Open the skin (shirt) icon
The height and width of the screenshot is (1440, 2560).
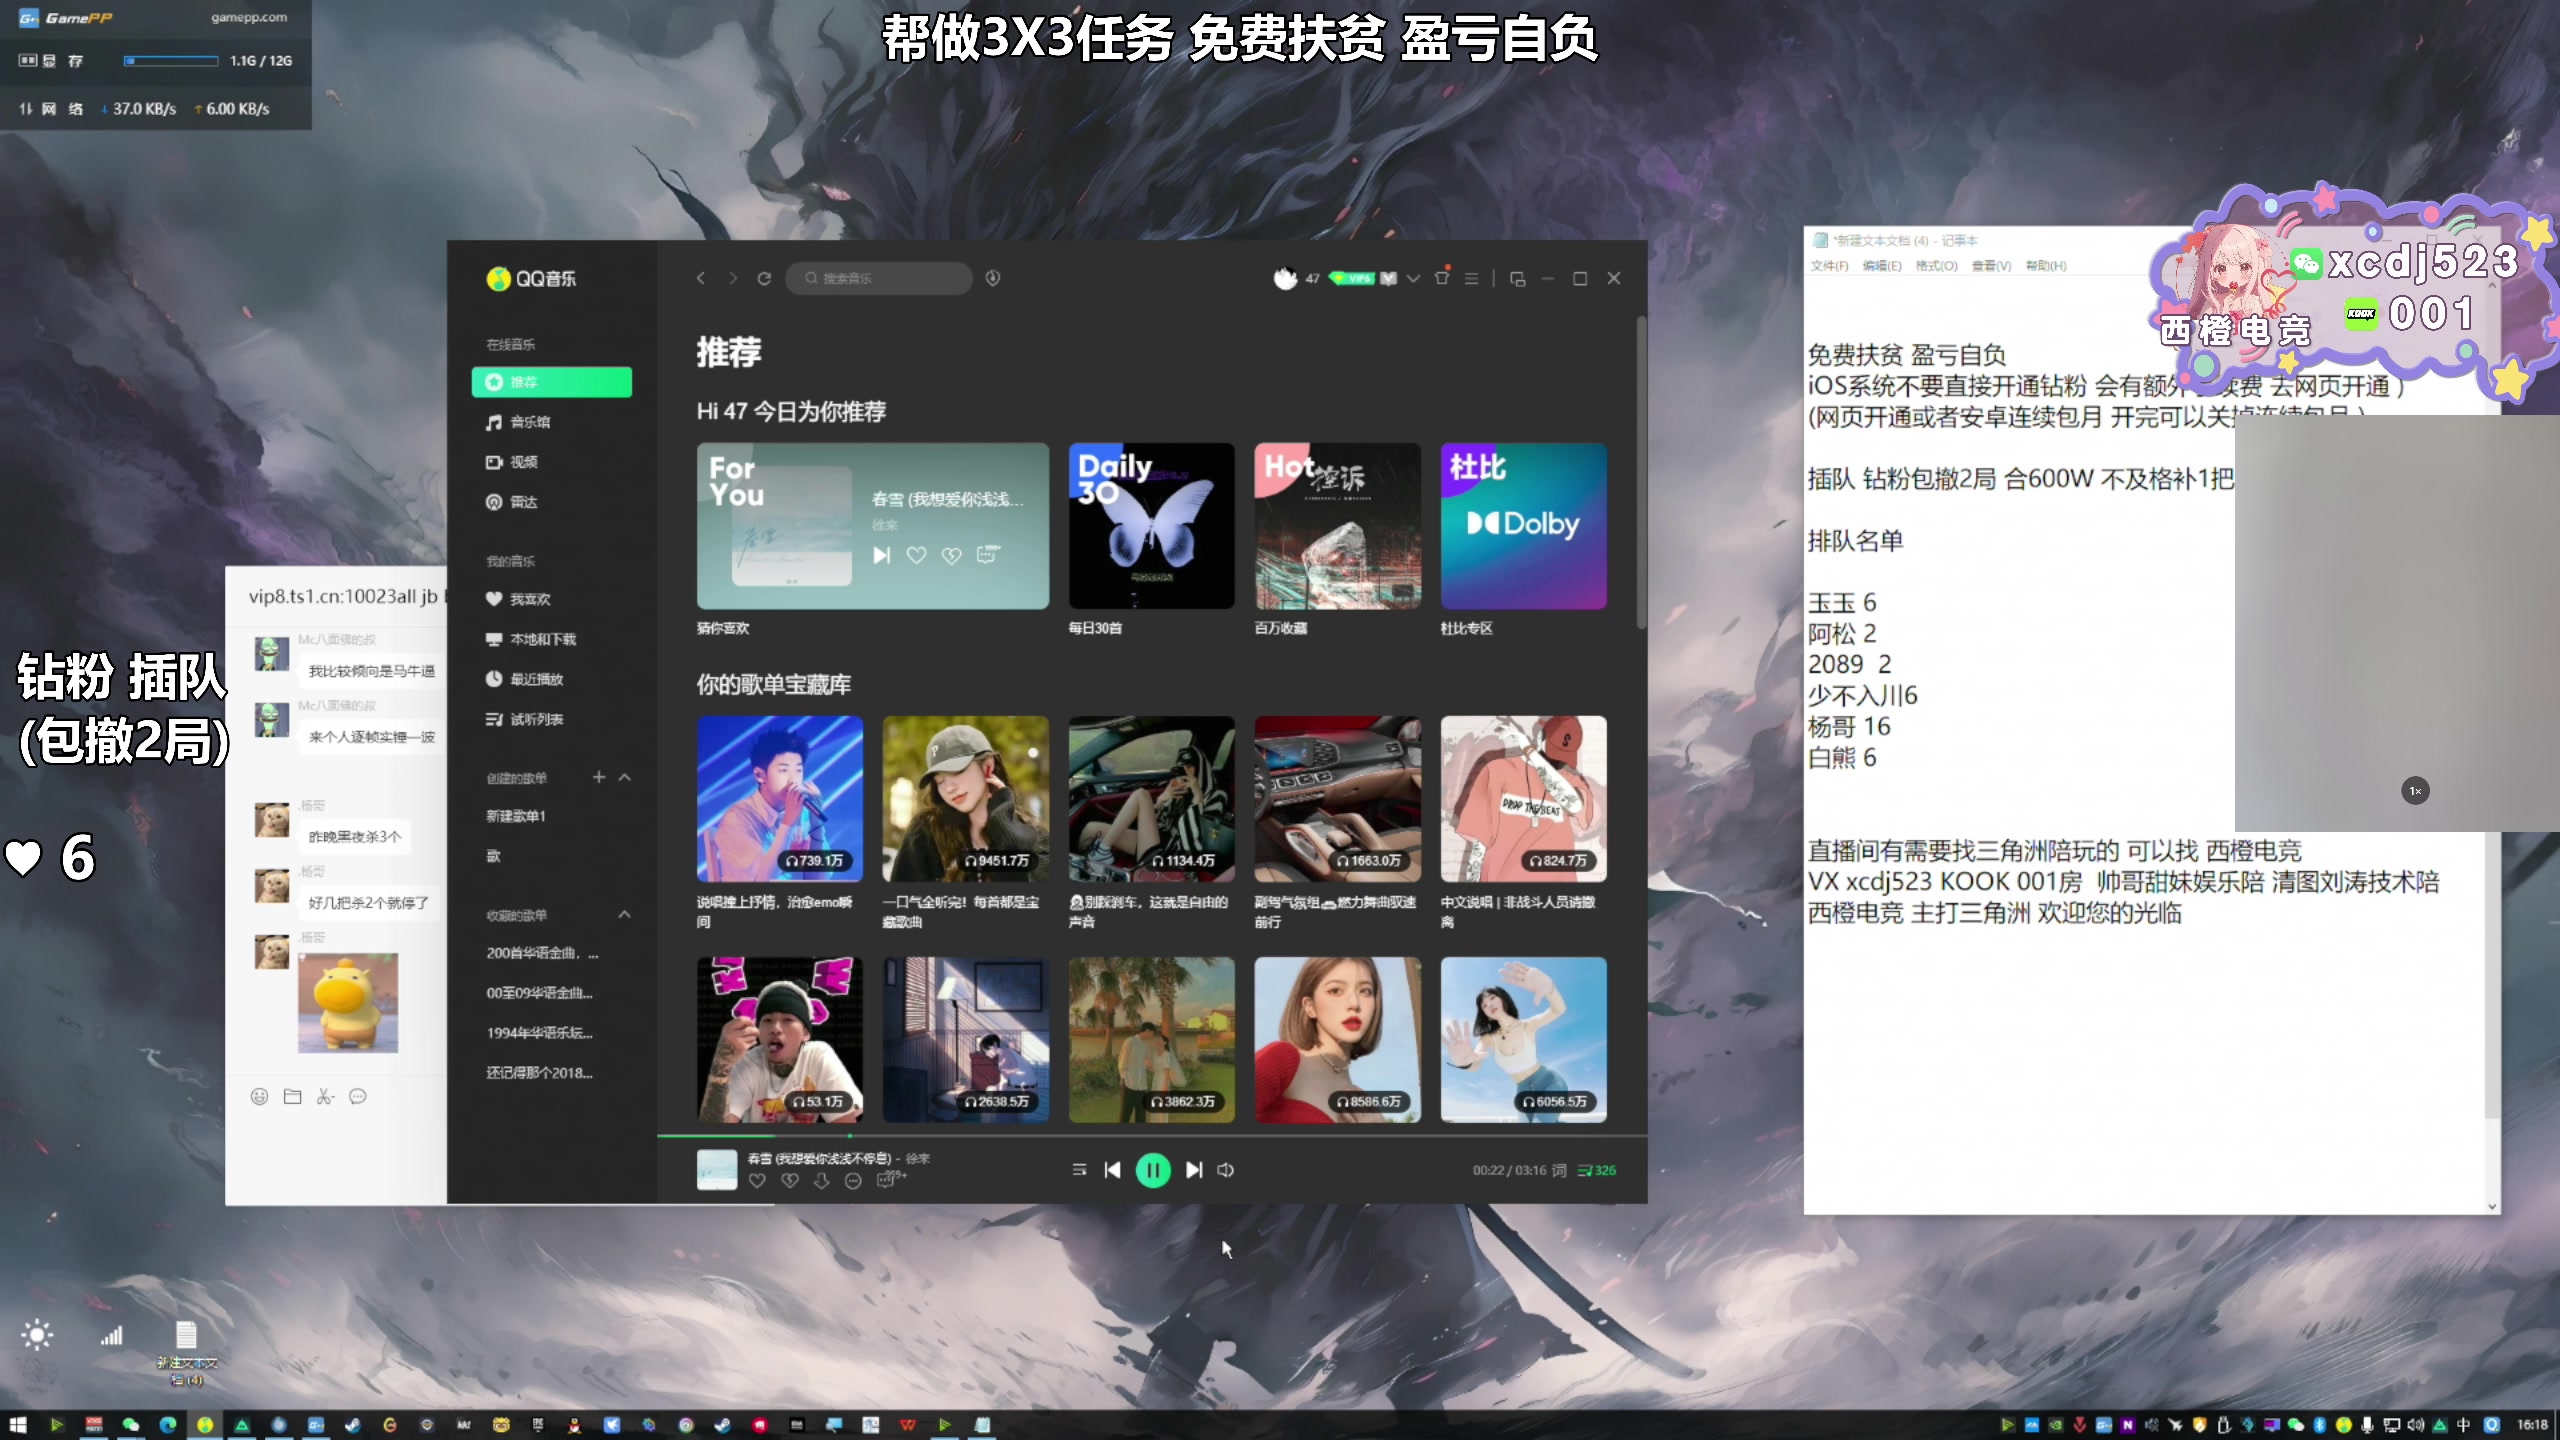coord(1442,278)
